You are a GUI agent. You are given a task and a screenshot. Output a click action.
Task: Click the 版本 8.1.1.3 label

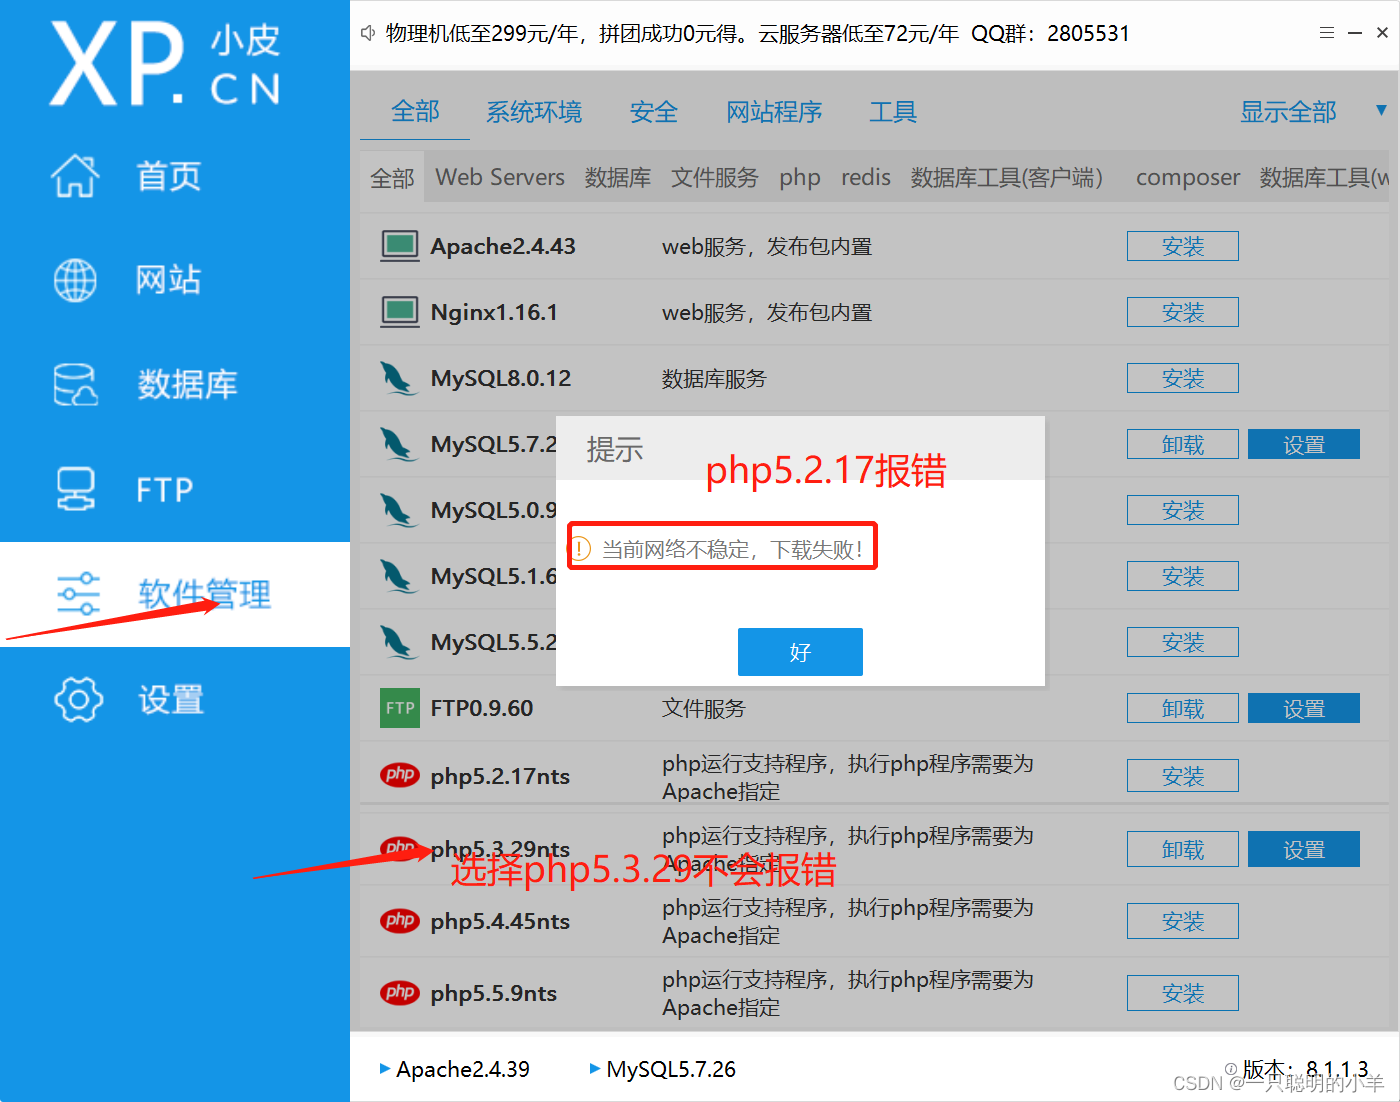(1306, 1069)
